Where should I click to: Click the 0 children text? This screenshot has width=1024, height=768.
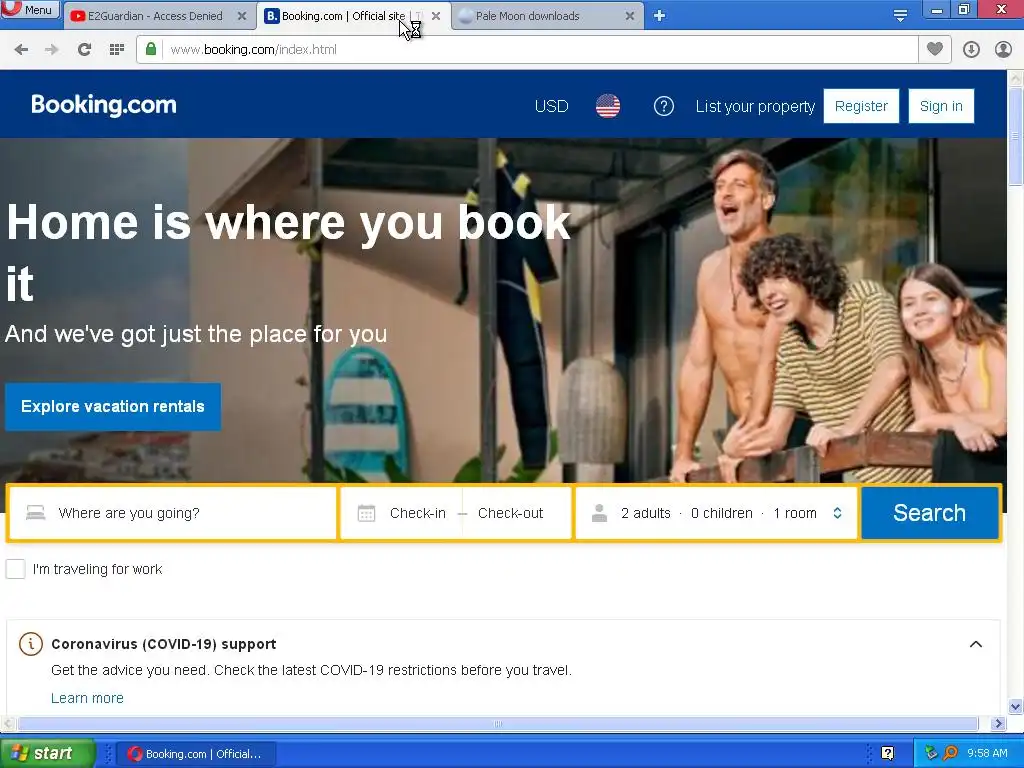coord(722,513)
